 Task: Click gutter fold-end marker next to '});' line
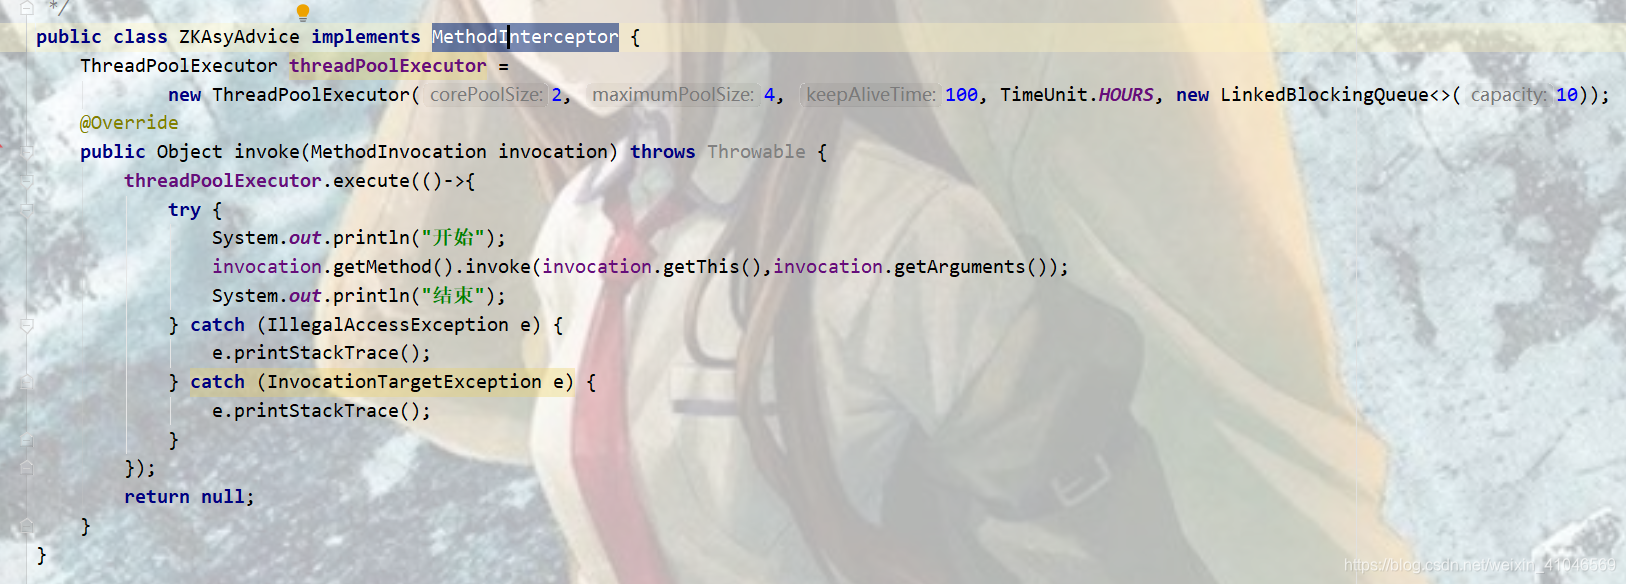[27, 468]
